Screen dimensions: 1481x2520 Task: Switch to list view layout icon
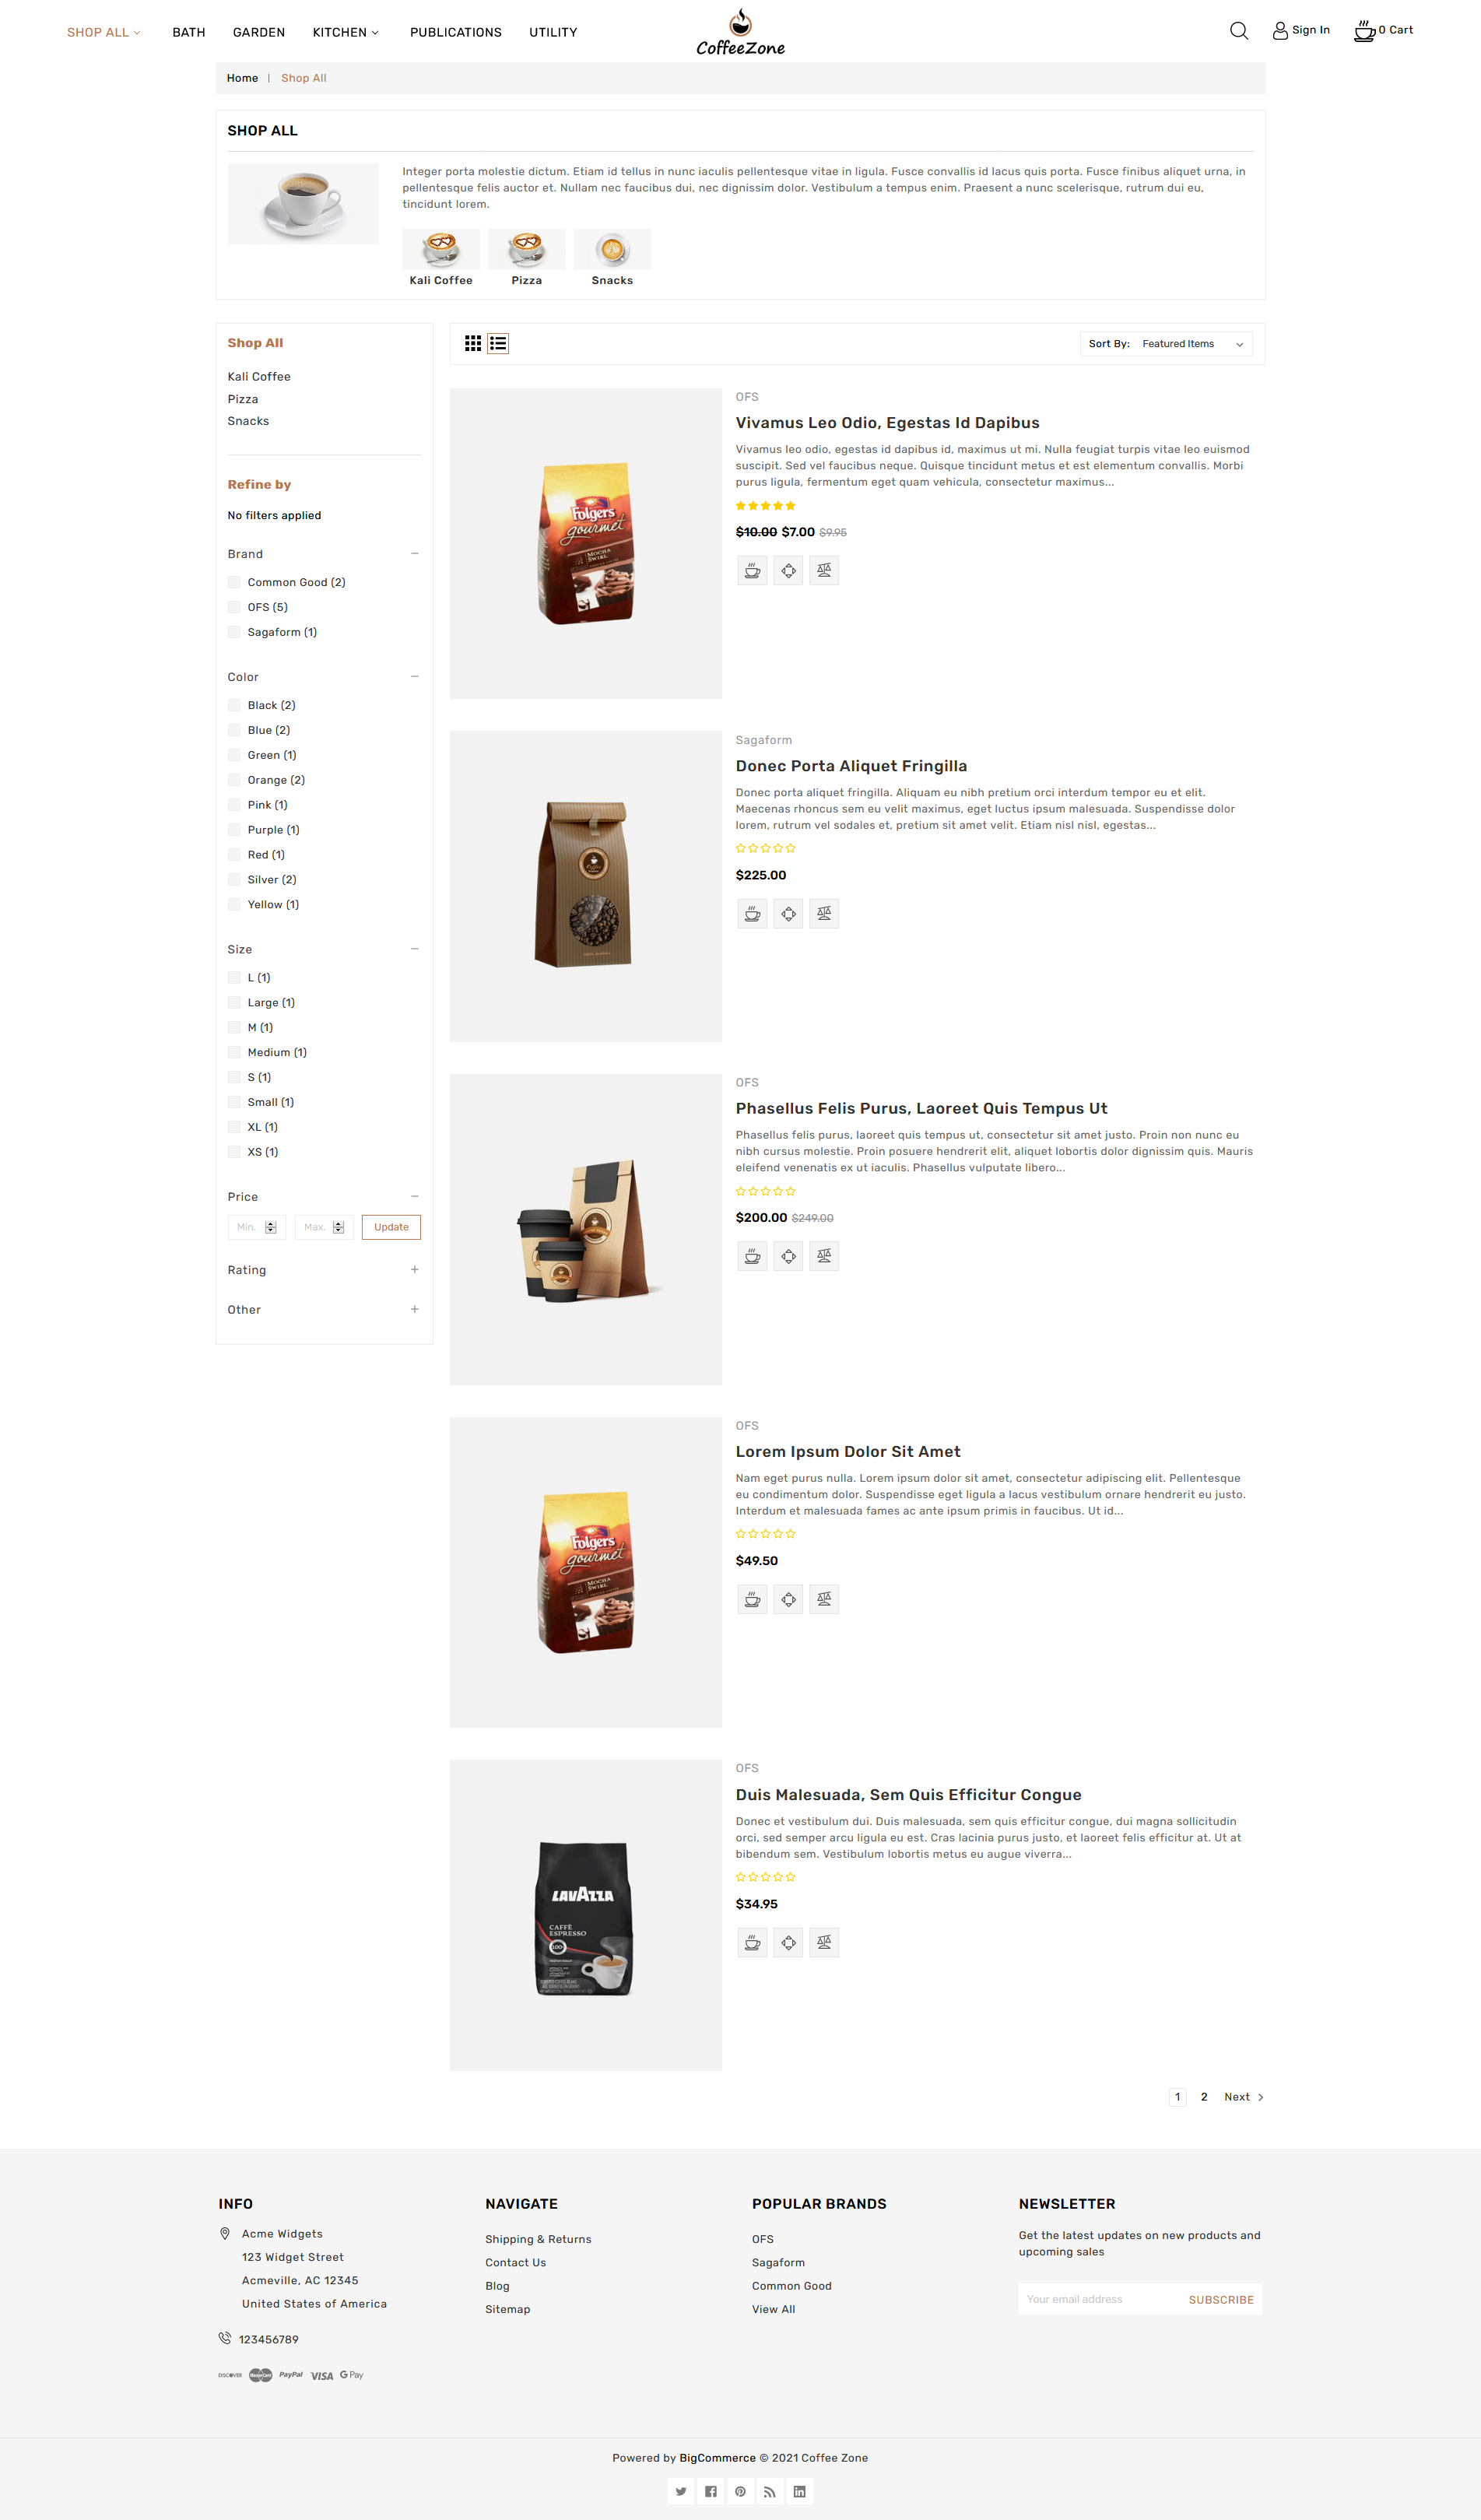tap(498, 344)
